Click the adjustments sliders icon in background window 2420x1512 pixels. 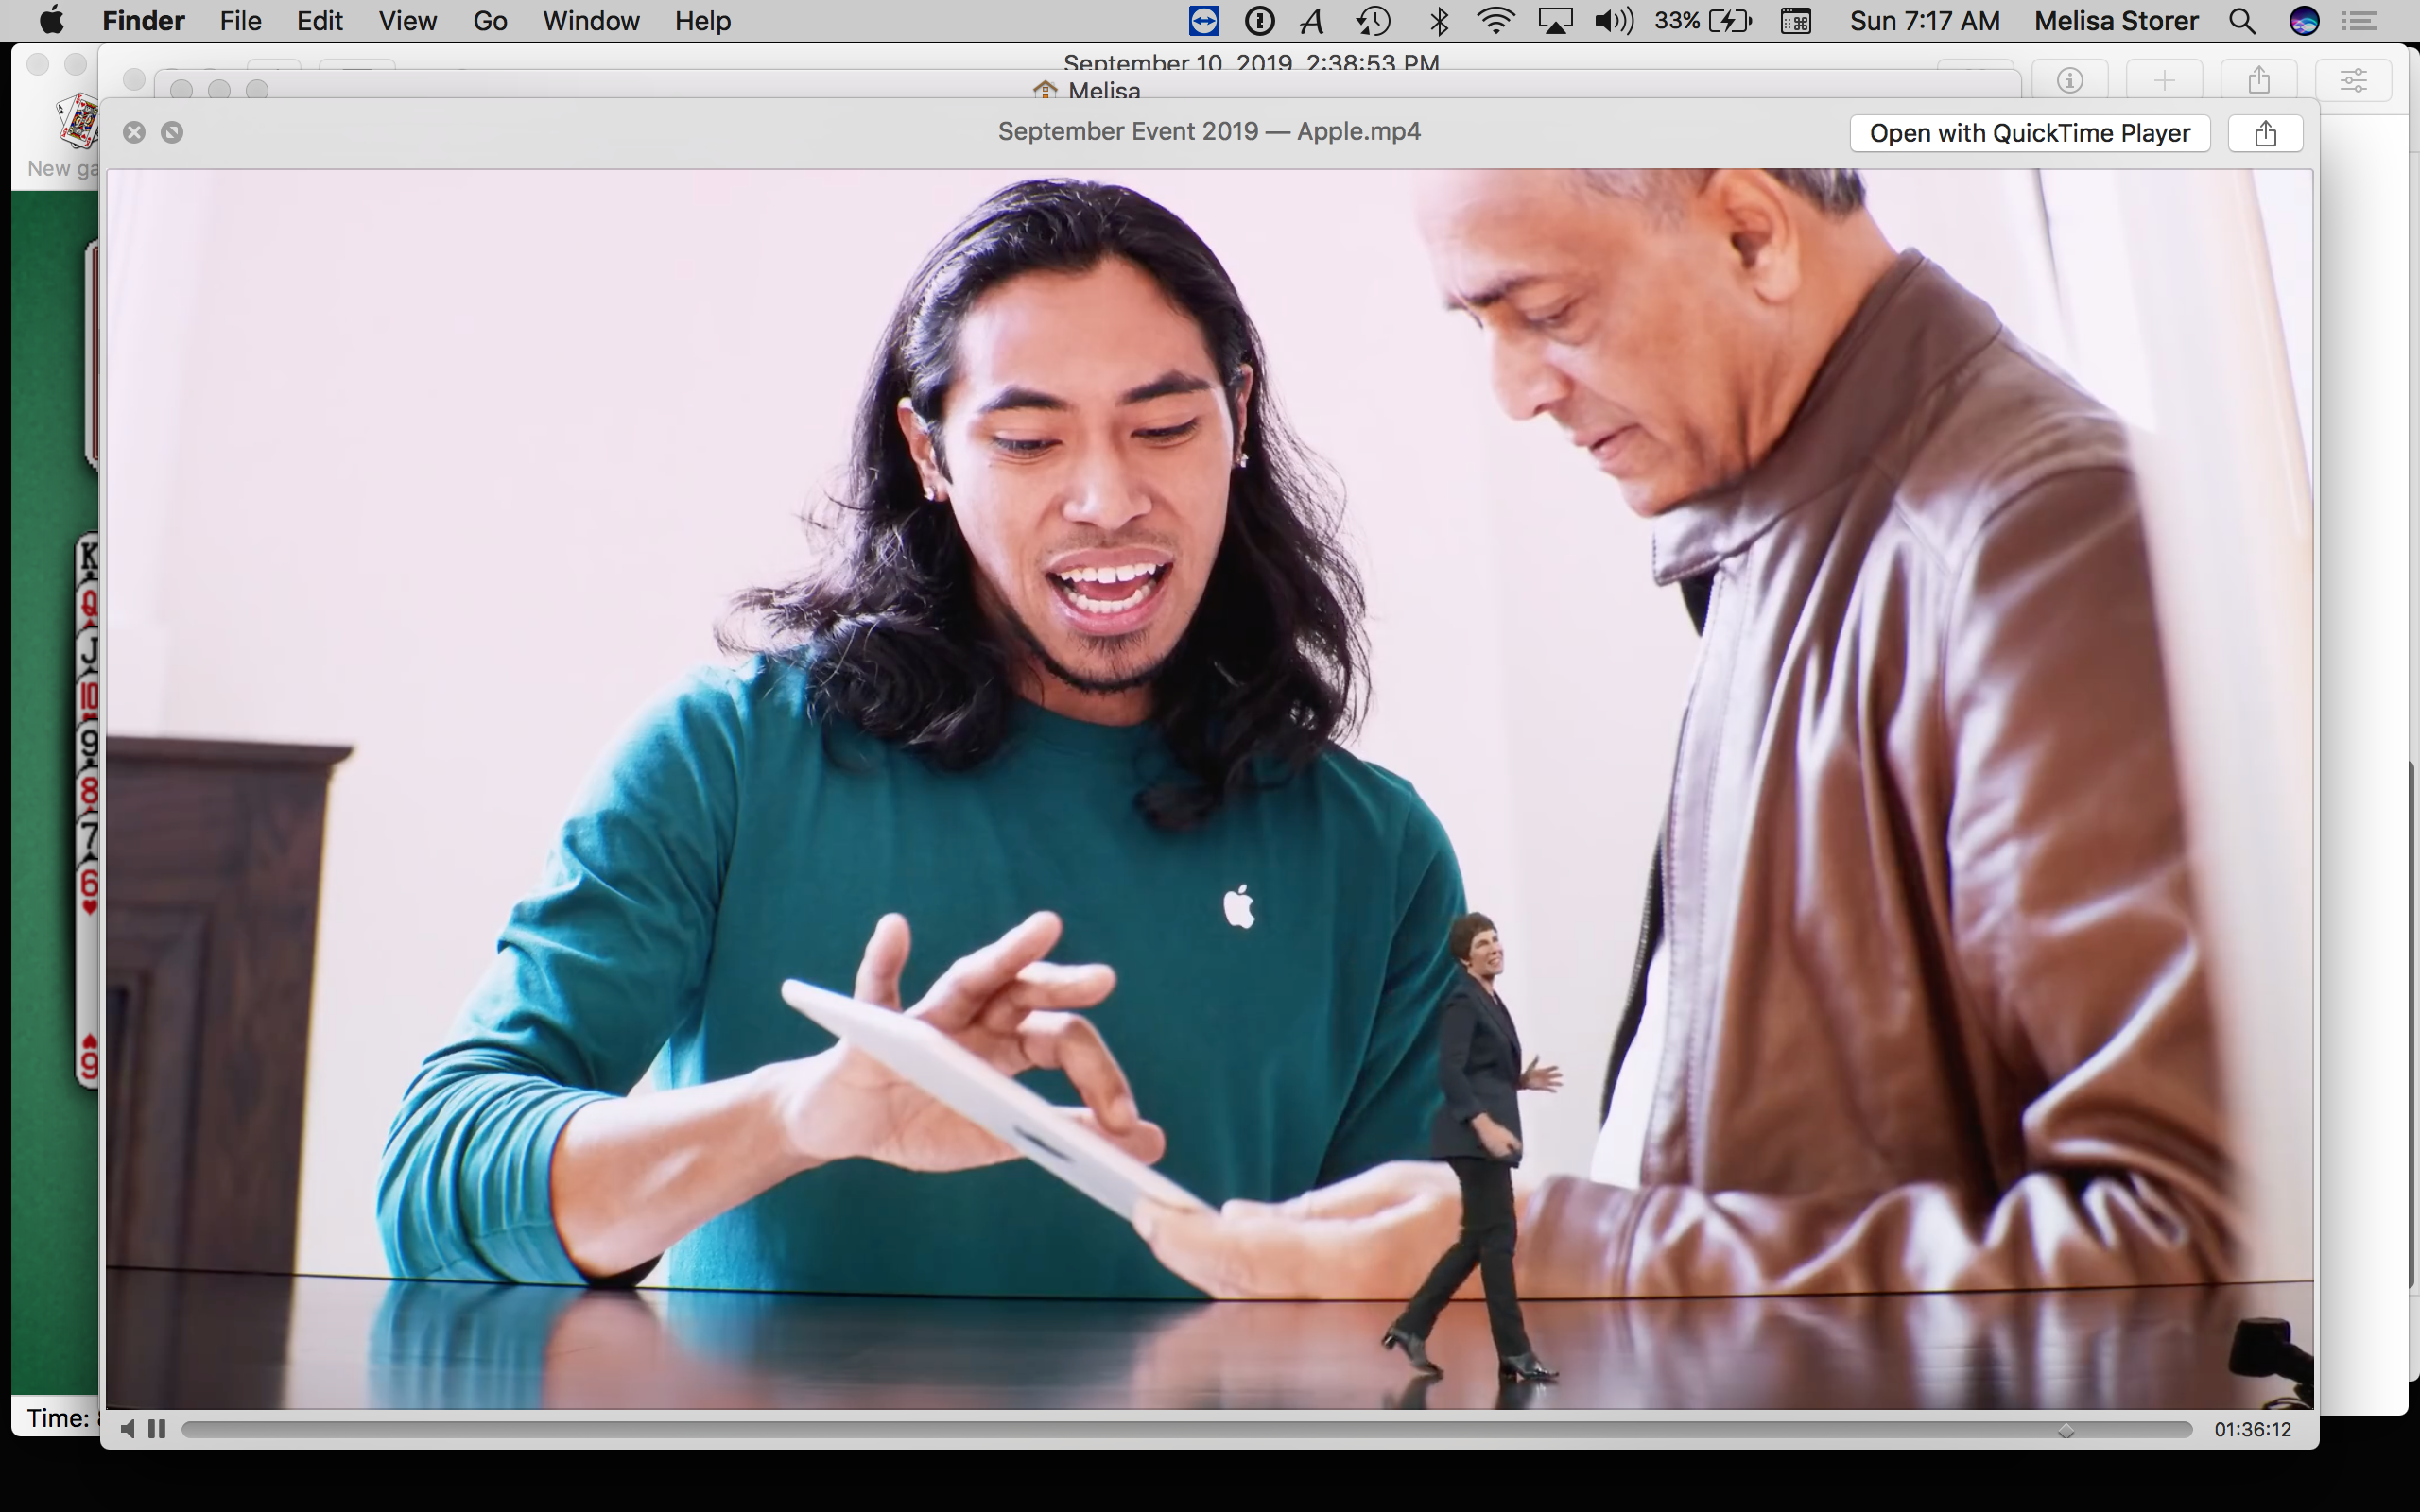2354,80
